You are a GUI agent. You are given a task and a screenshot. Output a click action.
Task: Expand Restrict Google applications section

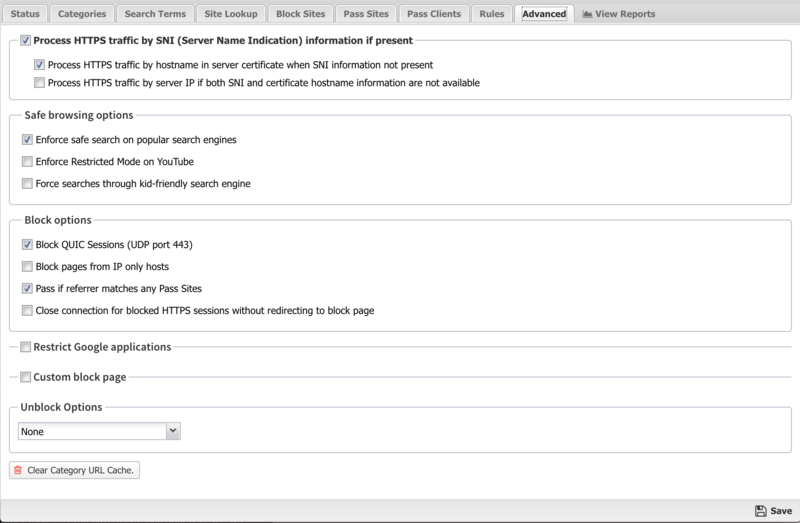[x=26, y=347]
